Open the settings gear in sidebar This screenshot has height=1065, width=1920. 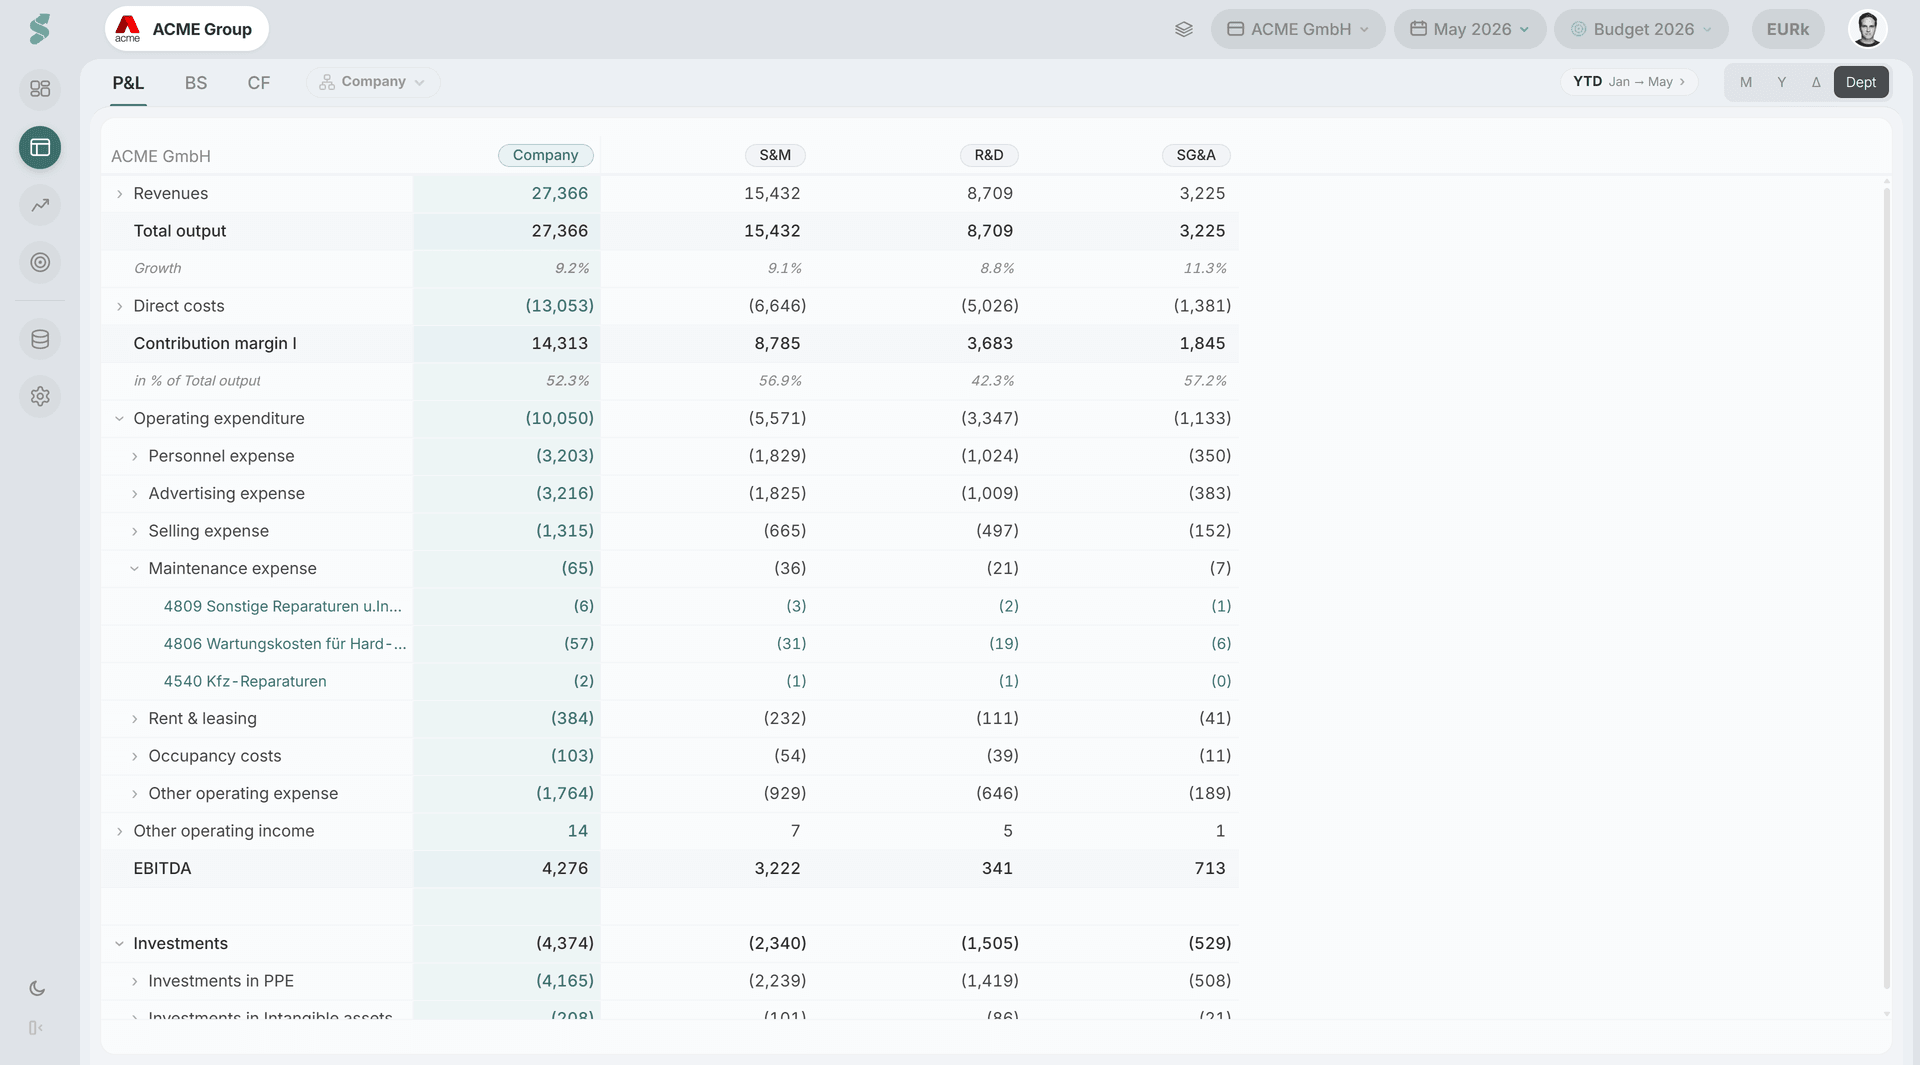tap(40, 396)
